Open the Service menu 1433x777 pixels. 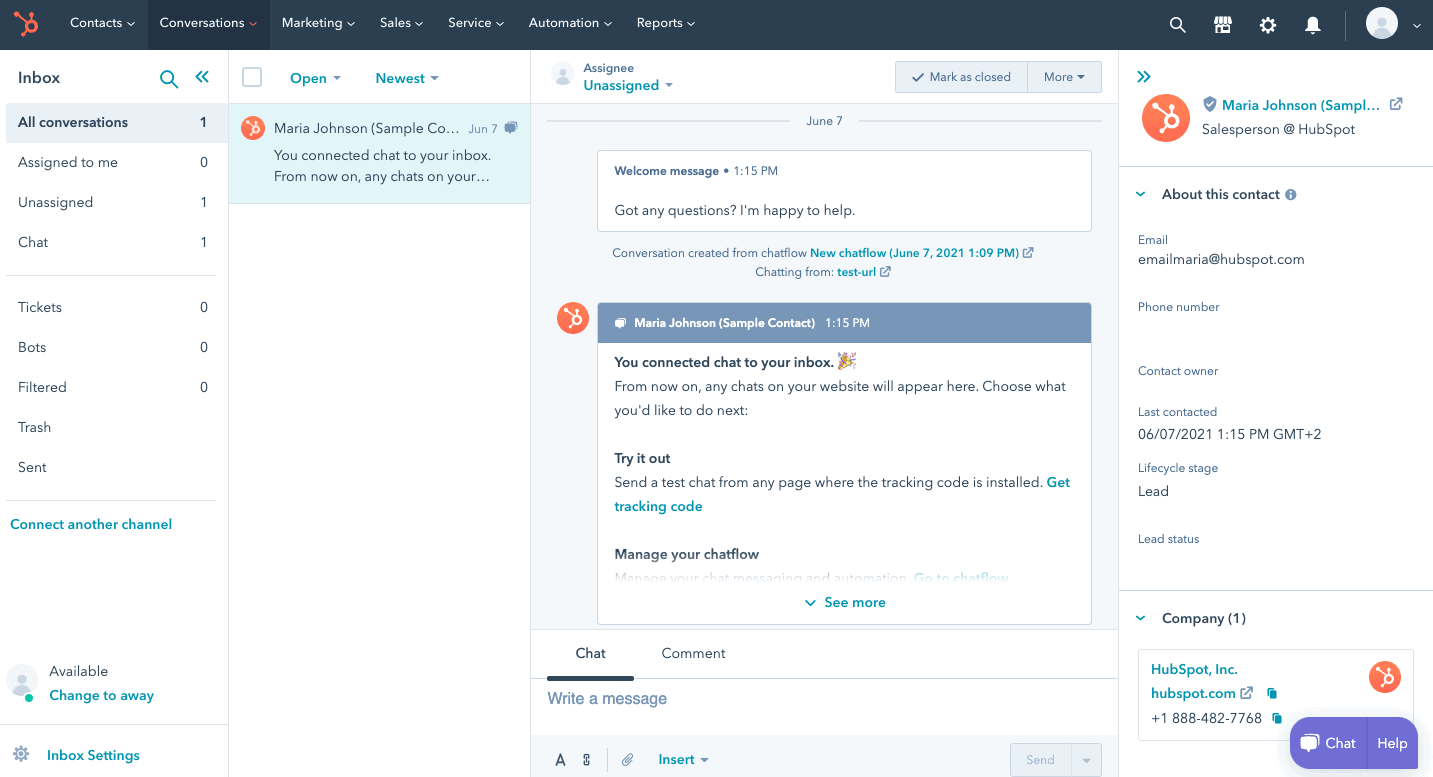click(x=475, y=23)
